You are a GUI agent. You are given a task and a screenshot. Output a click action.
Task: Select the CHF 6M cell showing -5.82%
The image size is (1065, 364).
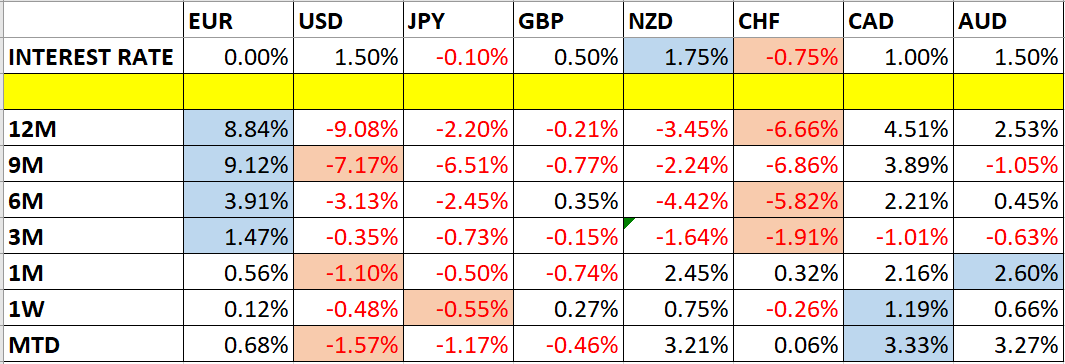(x=789, y=201)
